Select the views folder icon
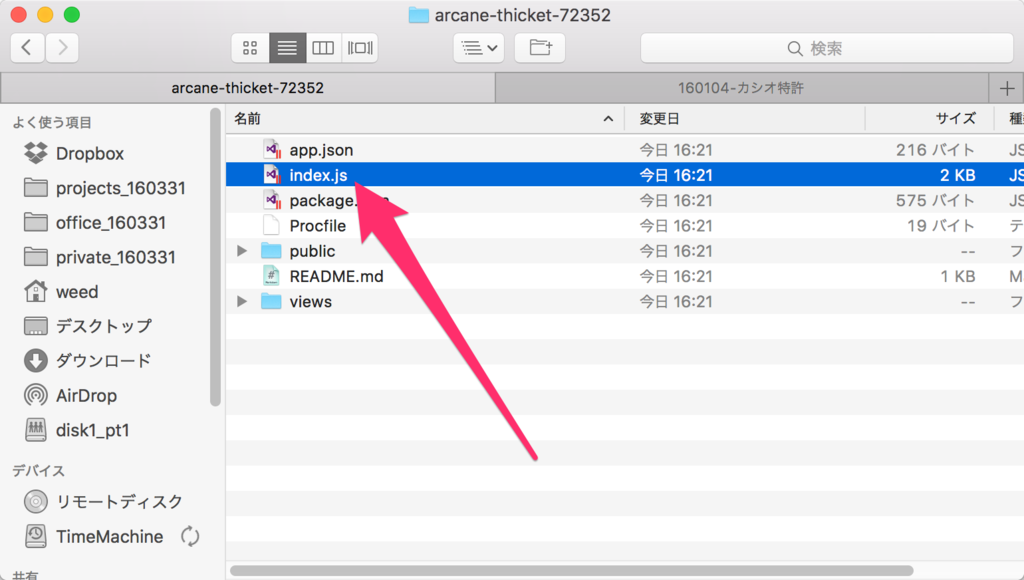1024x580 pixels. tap(271, 301)
